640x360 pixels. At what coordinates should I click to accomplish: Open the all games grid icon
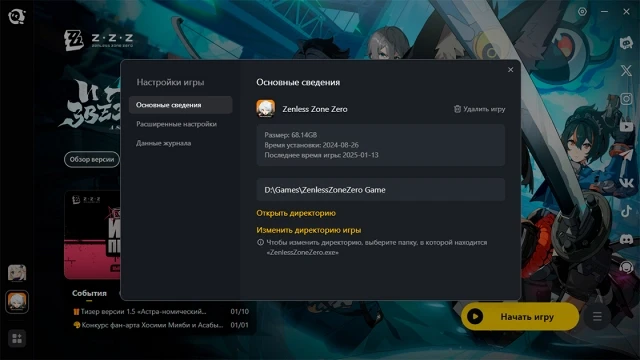17,338
